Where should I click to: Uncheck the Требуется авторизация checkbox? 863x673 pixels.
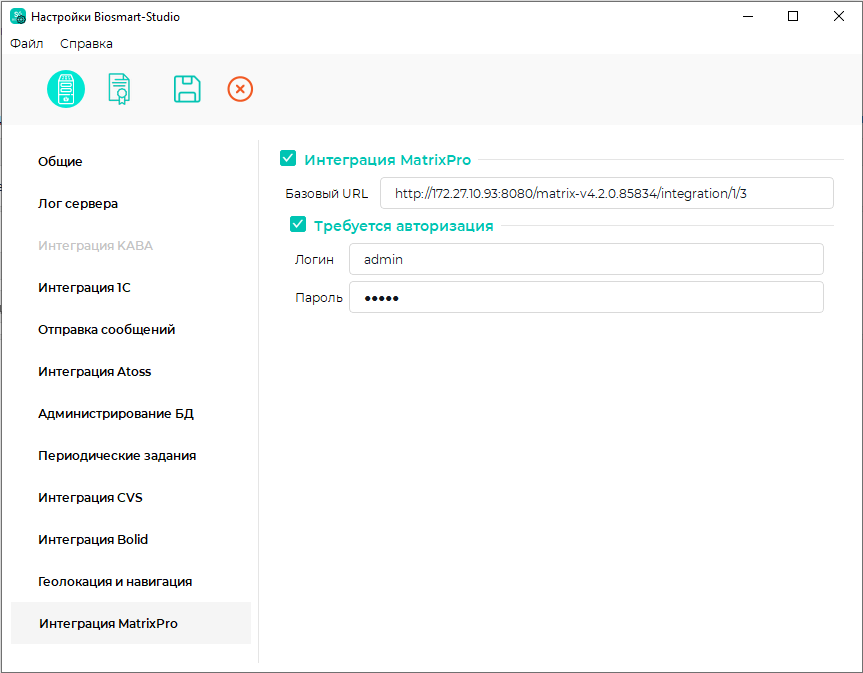coord(298,225)
